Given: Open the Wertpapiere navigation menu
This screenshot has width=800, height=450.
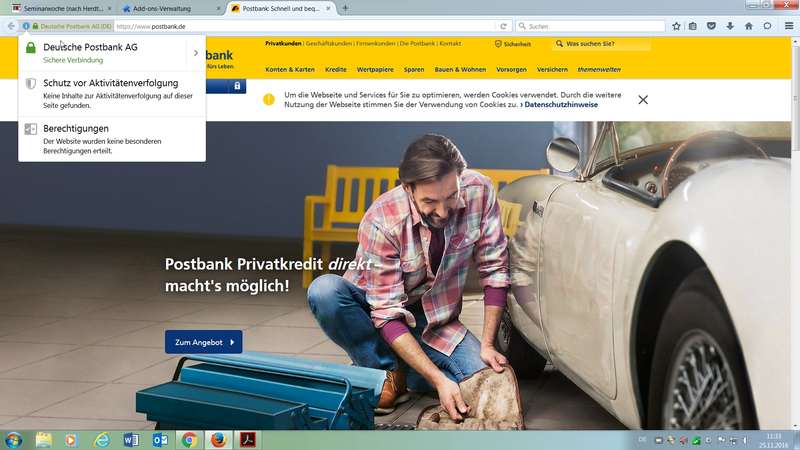Looking at the screenshot, I should [x=375, y=70].
